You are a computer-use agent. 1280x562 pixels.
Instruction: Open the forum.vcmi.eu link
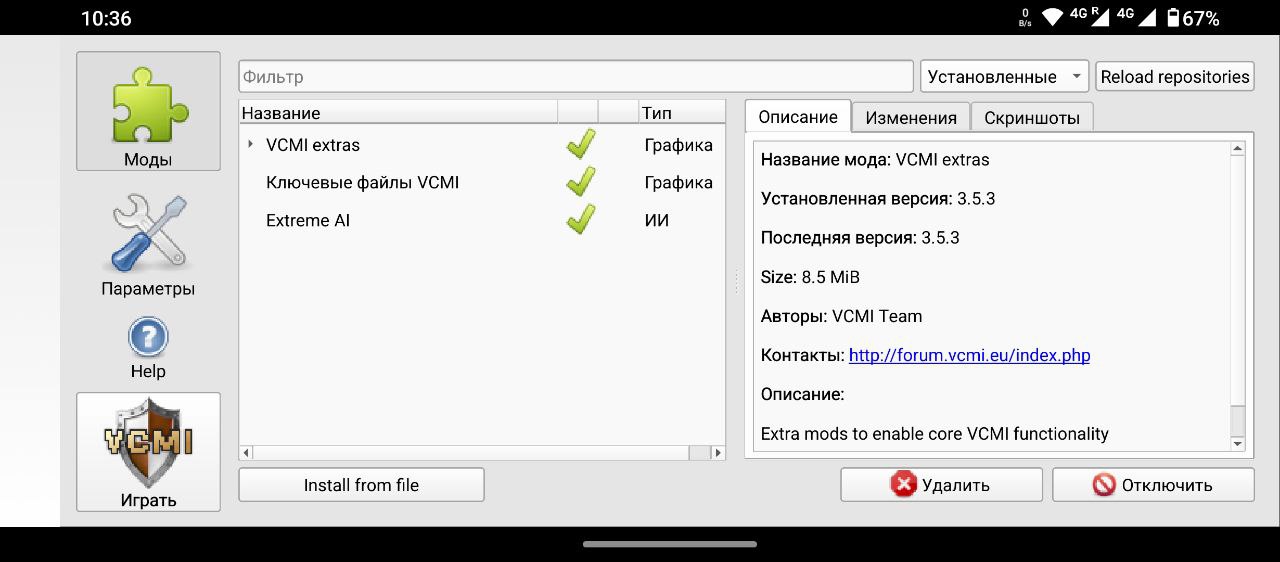tap(969, 355)
